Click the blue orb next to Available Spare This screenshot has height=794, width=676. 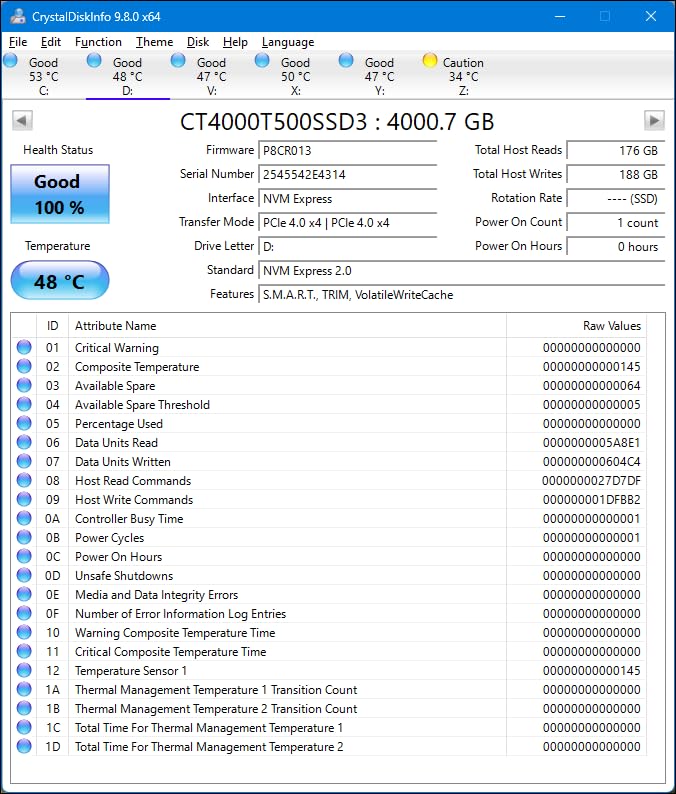[24, 386]
